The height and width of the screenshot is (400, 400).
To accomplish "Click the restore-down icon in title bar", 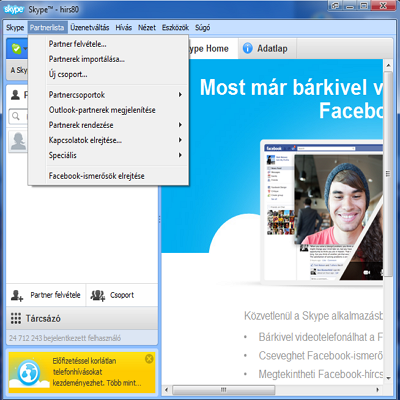I will pos(336,6).
